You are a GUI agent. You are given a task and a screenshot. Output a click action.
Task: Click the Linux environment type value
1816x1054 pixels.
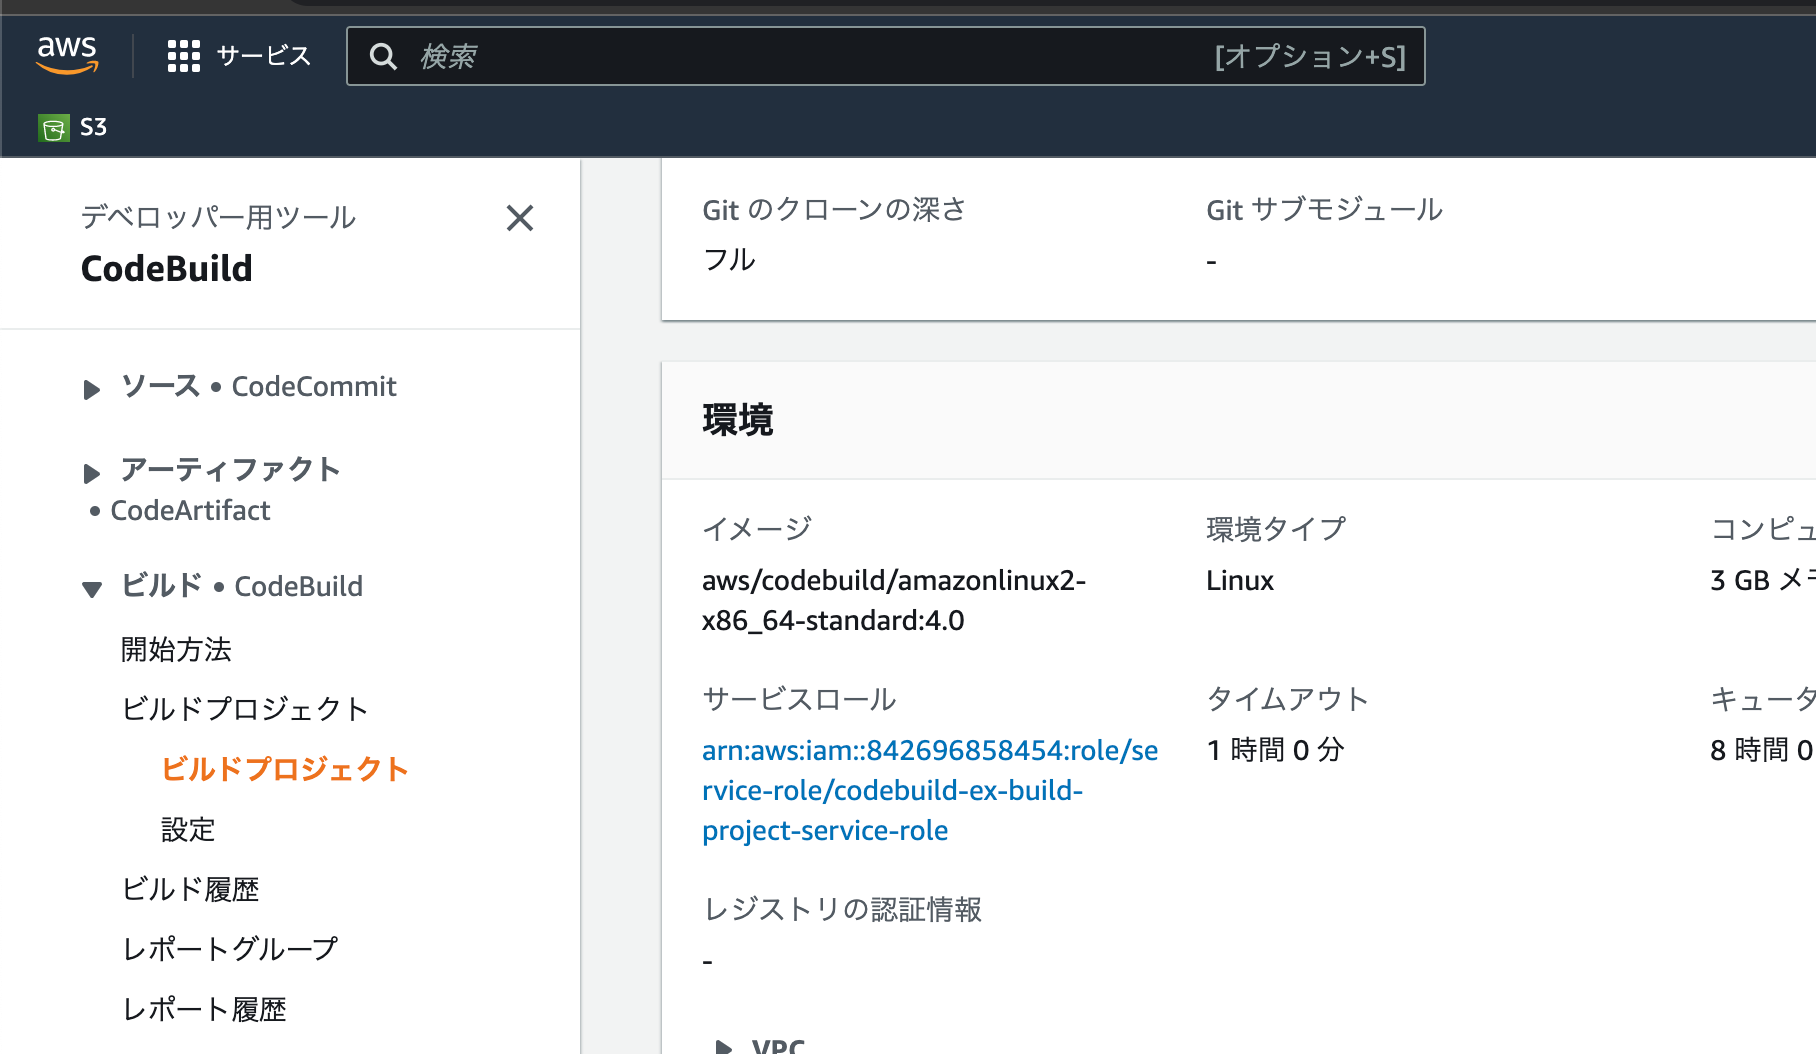[x=1240, y=580]
